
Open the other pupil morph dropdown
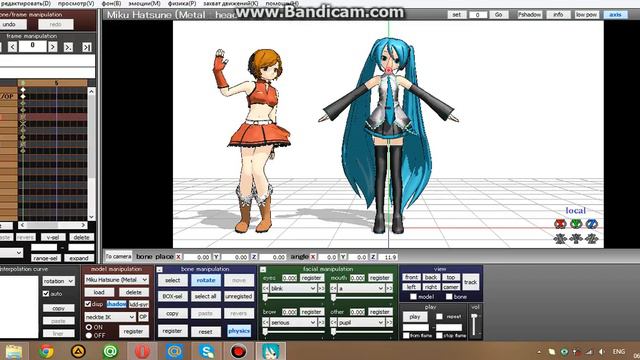click(x=361, y=322)
